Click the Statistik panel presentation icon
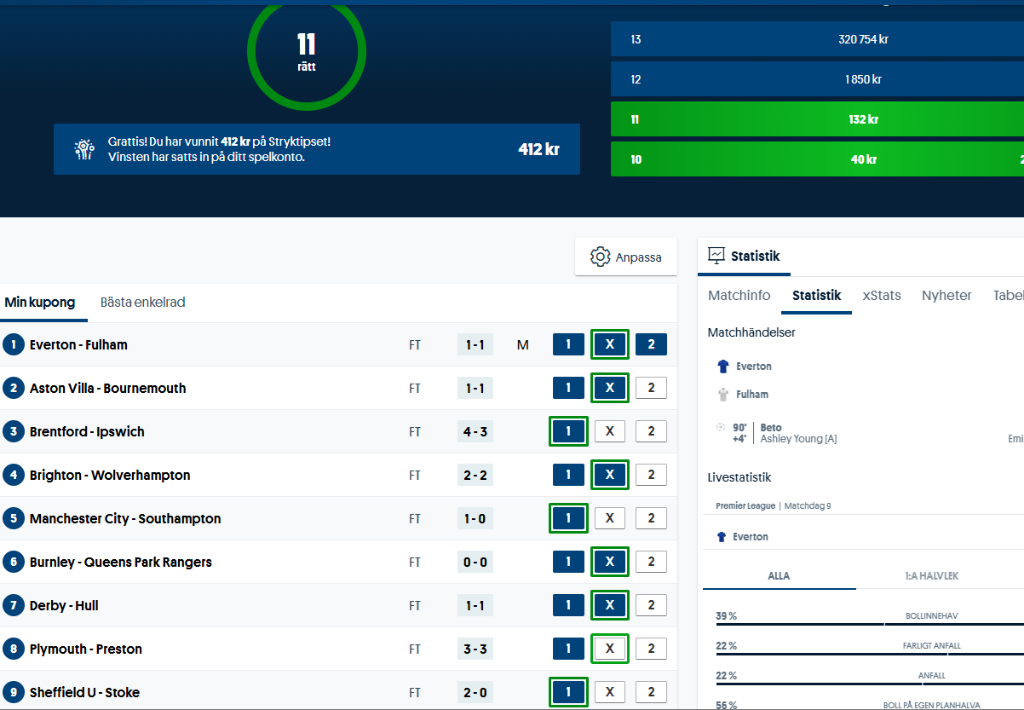This screenshot has width=1024, height=710. 716,256
